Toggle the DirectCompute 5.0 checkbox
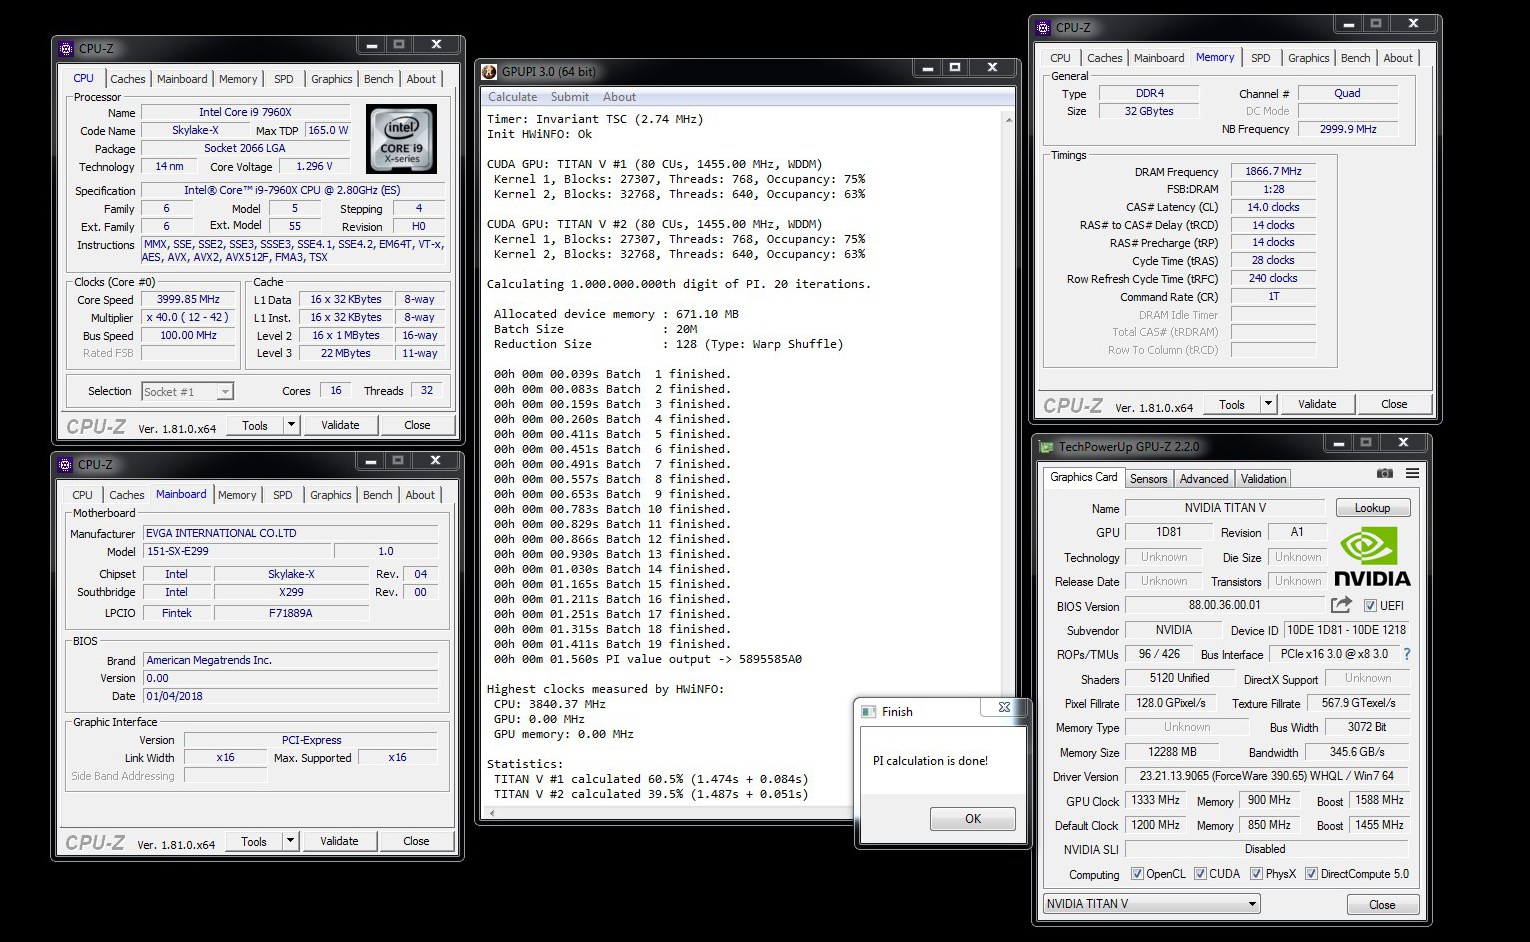 coord(1311,874)
